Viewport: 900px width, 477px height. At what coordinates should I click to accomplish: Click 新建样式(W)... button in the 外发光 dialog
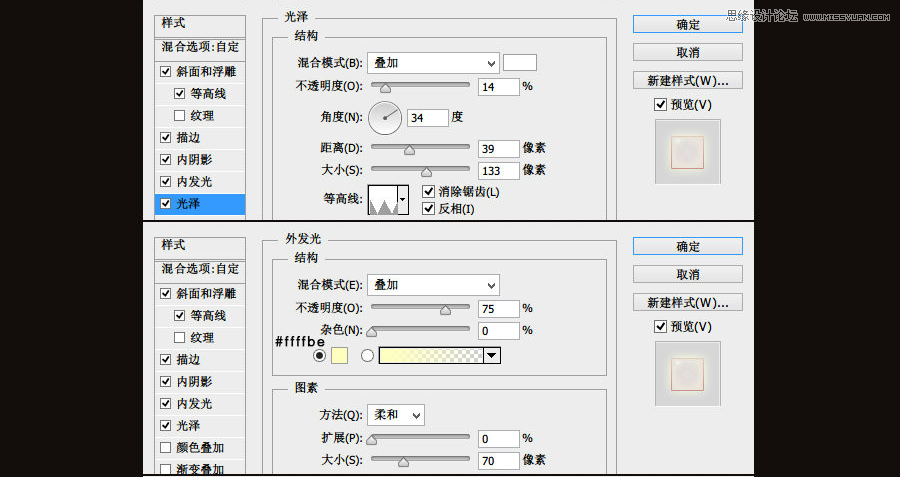pyautogui.click(x=687, y=302)
